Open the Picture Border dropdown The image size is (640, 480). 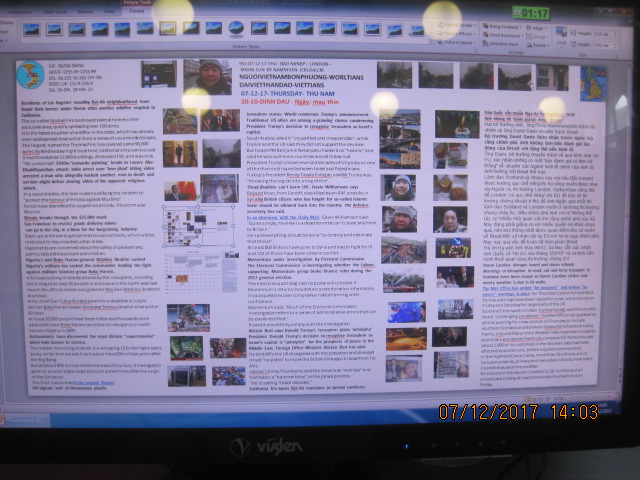456,25
